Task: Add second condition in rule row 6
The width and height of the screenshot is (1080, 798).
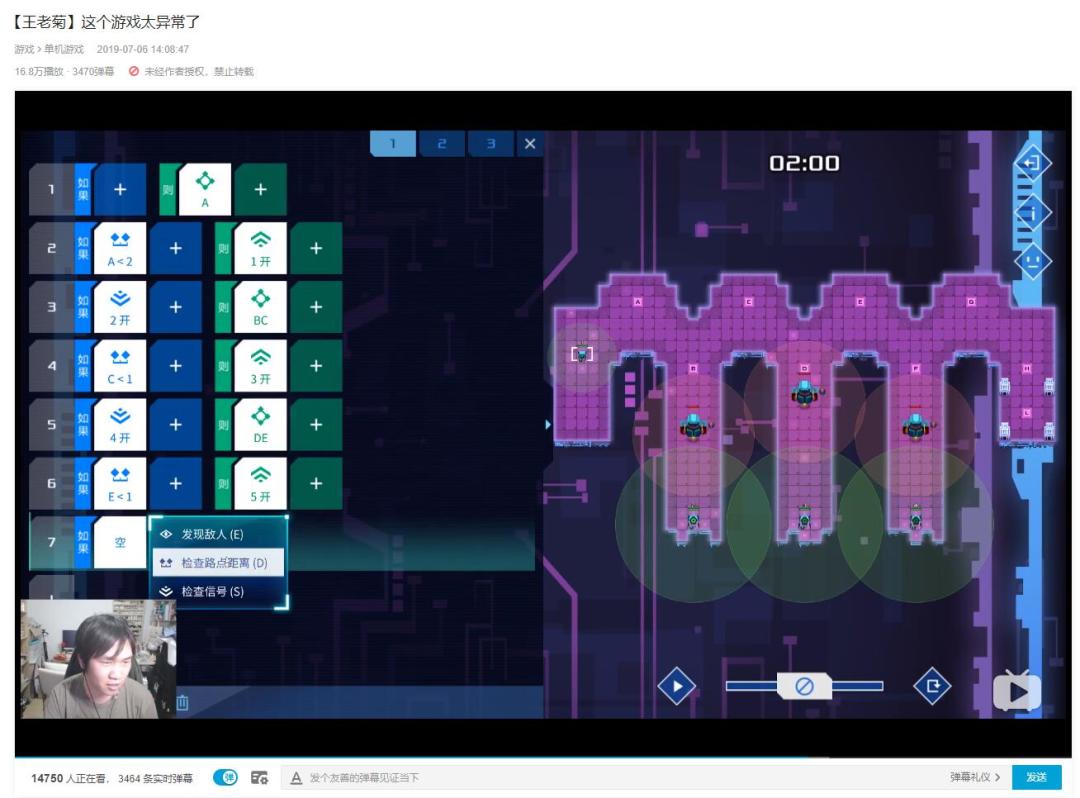Action: coord(176,483)
